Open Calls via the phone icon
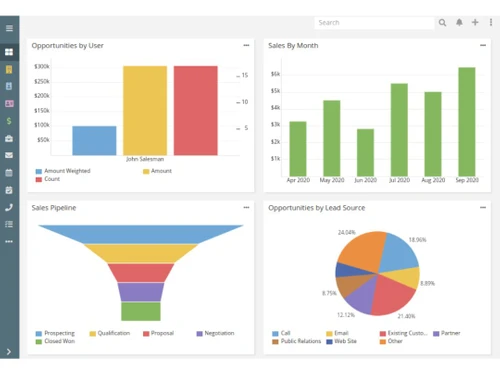The image size is (500, 375). (x=9, y=207)
